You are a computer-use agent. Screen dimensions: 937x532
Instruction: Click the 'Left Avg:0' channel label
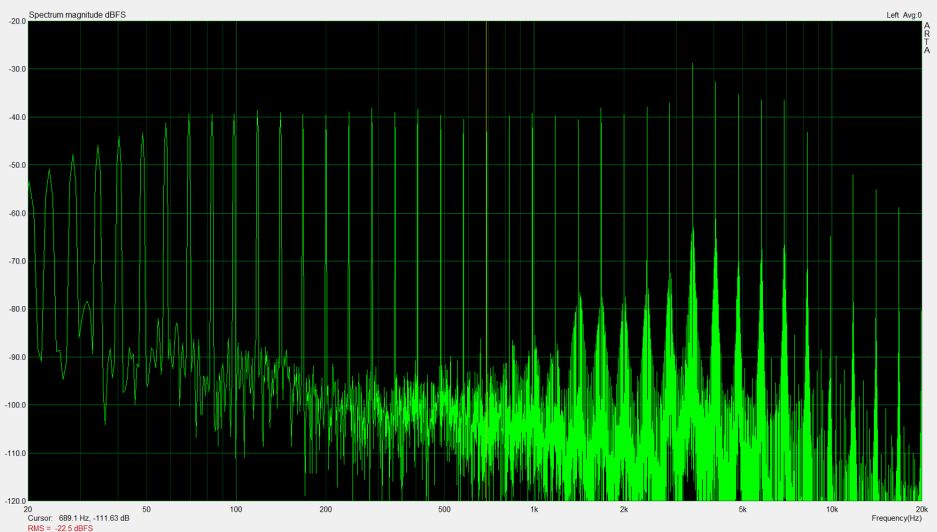(x=904, y=15)
